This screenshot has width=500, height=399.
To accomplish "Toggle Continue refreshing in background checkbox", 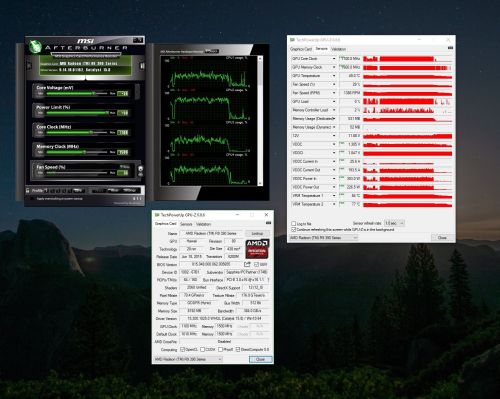I will (x=293, y=230).
